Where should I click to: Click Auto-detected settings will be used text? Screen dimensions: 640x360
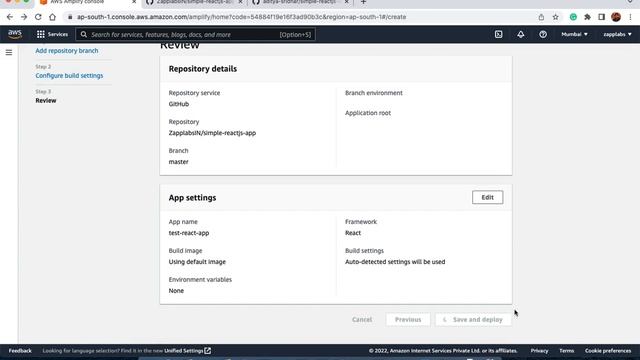pyautogui.click(x=395, y=262)
